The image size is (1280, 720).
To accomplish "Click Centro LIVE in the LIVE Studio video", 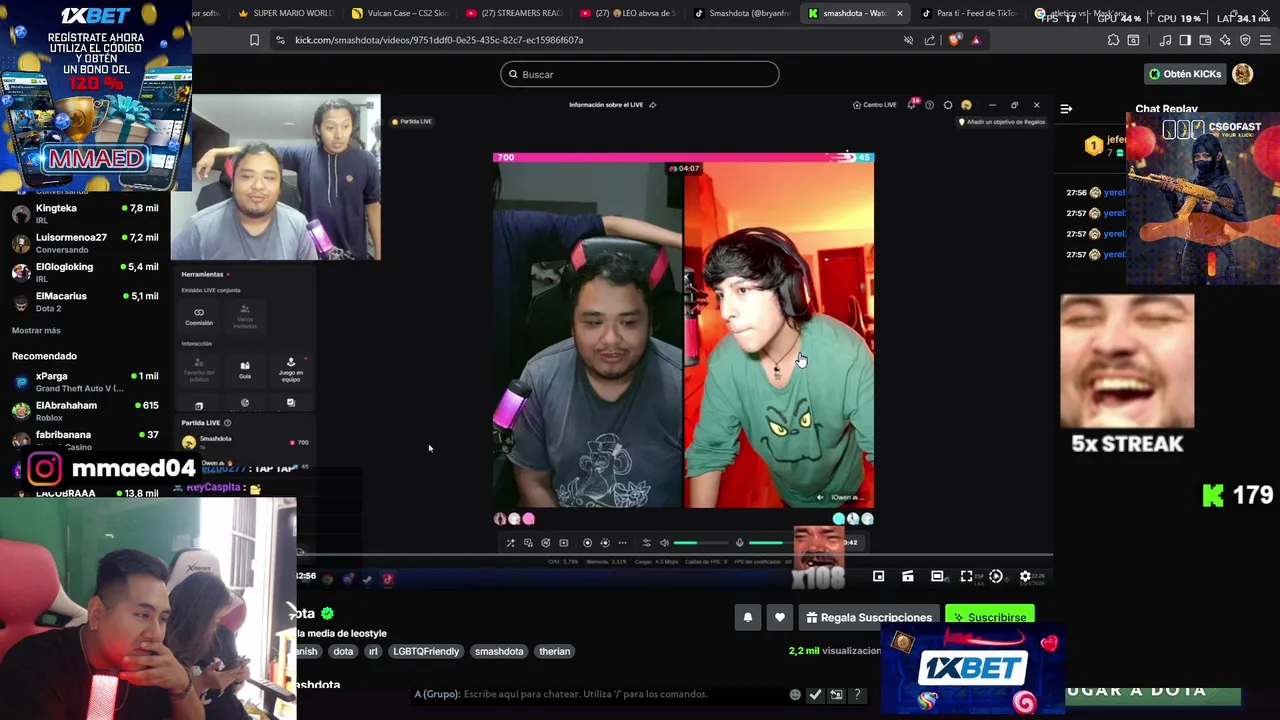I will click(x=875, y=105).
